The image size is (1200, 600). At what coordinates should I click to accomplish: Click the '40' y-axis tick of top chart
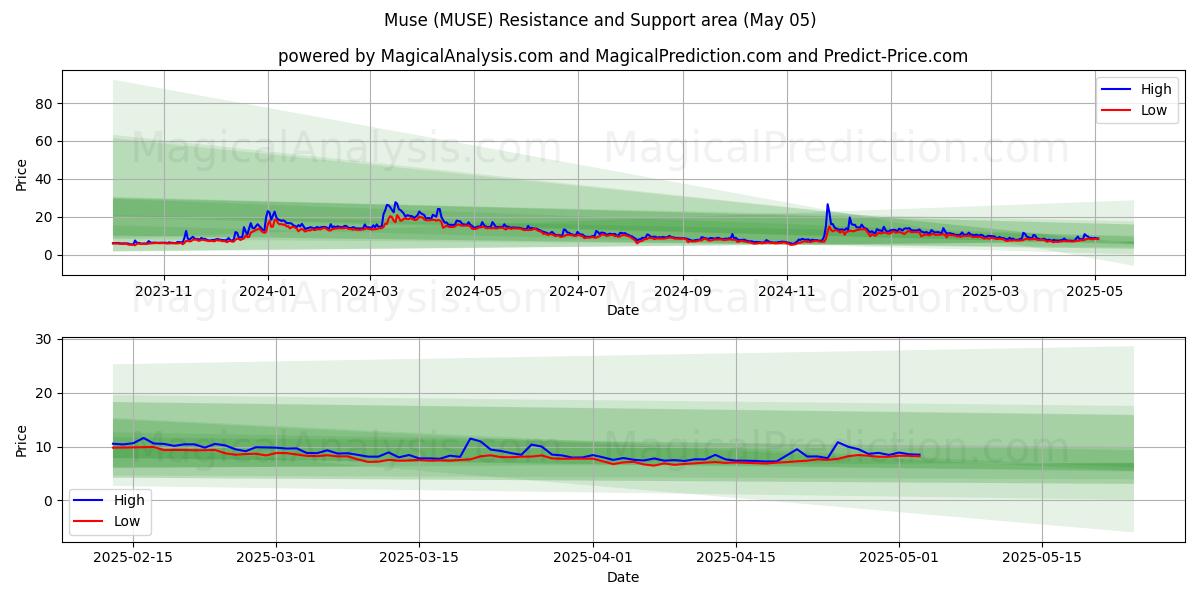(44, 180)
